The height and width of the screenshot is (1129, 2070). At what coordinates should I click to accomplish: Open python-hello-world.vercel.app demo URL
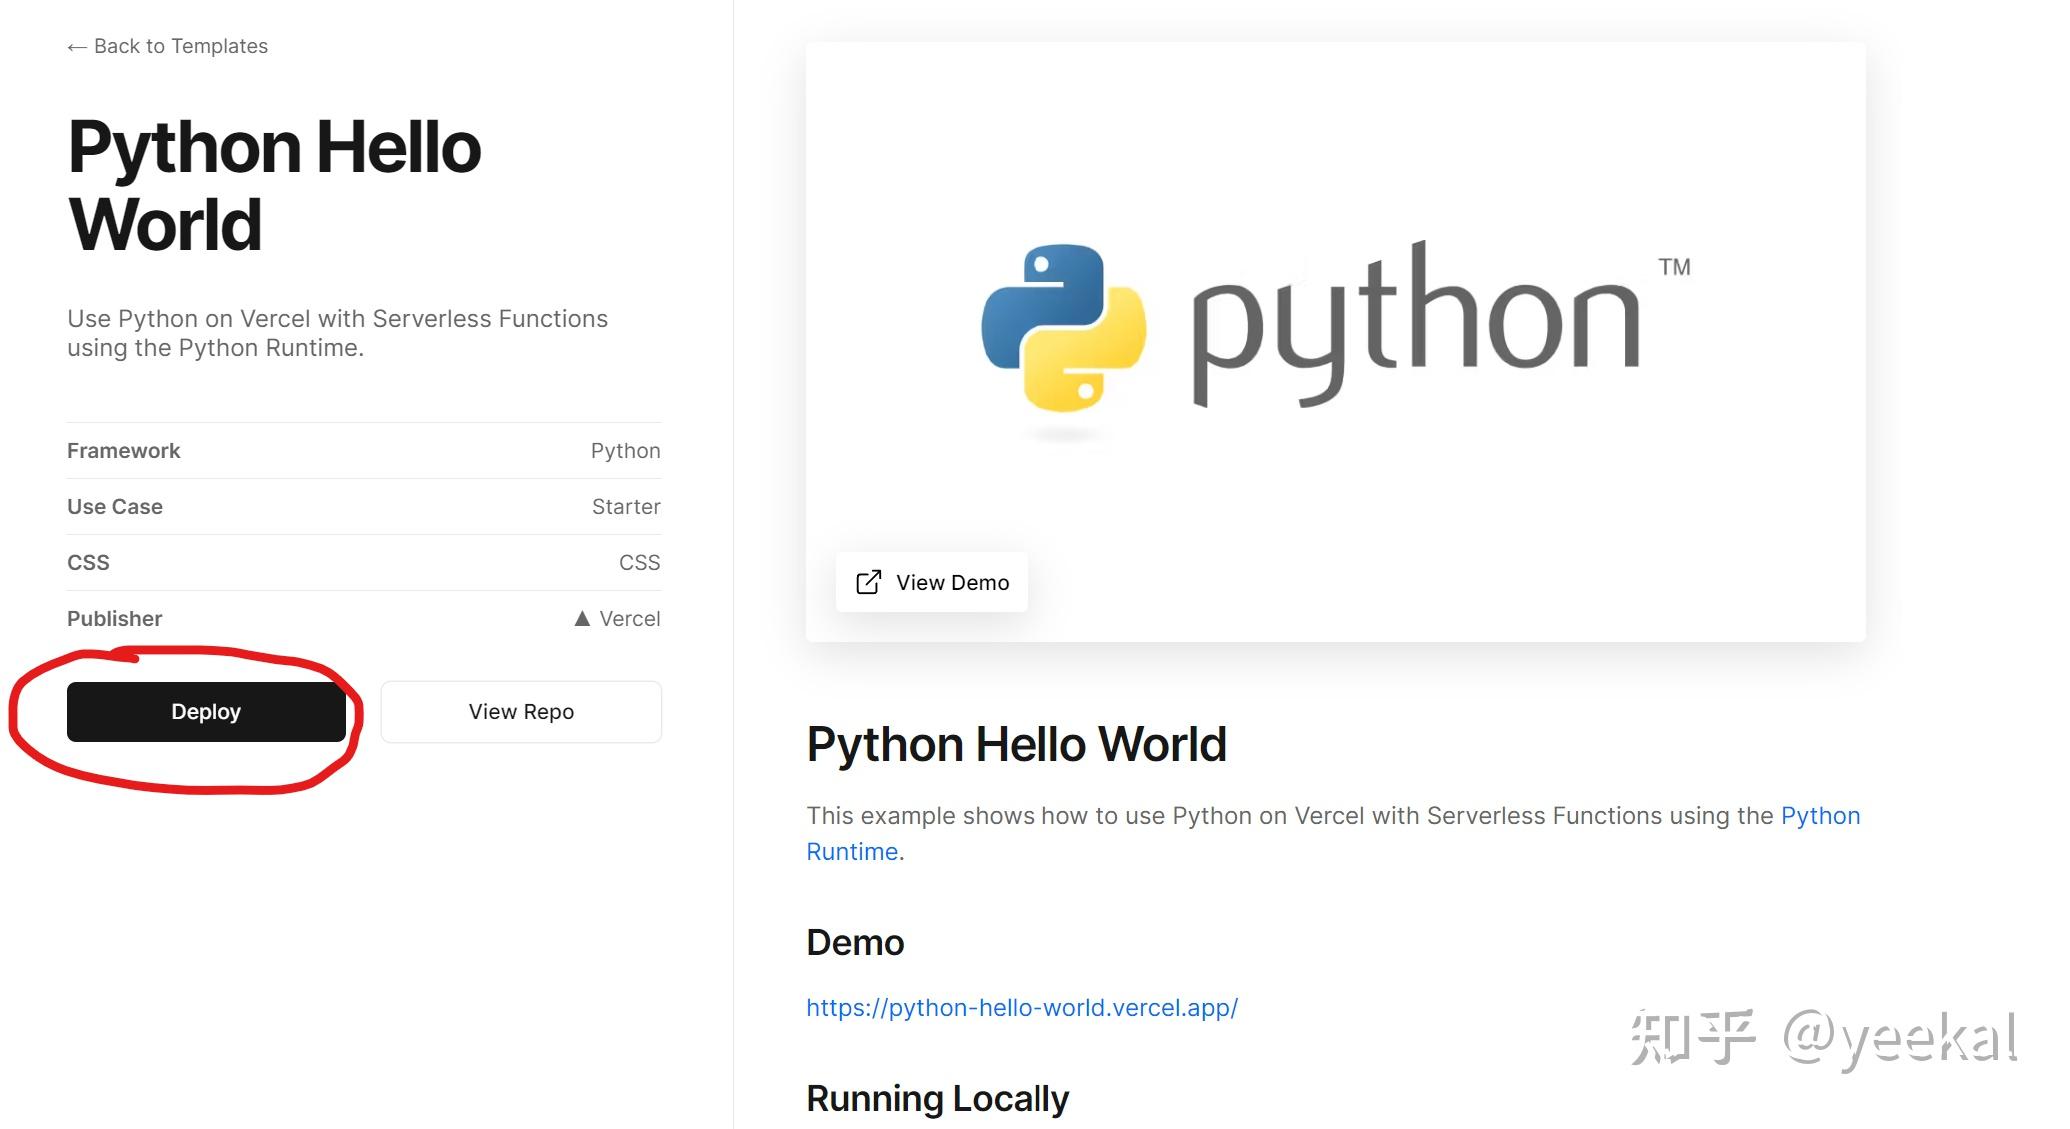coord(1022,1008)
